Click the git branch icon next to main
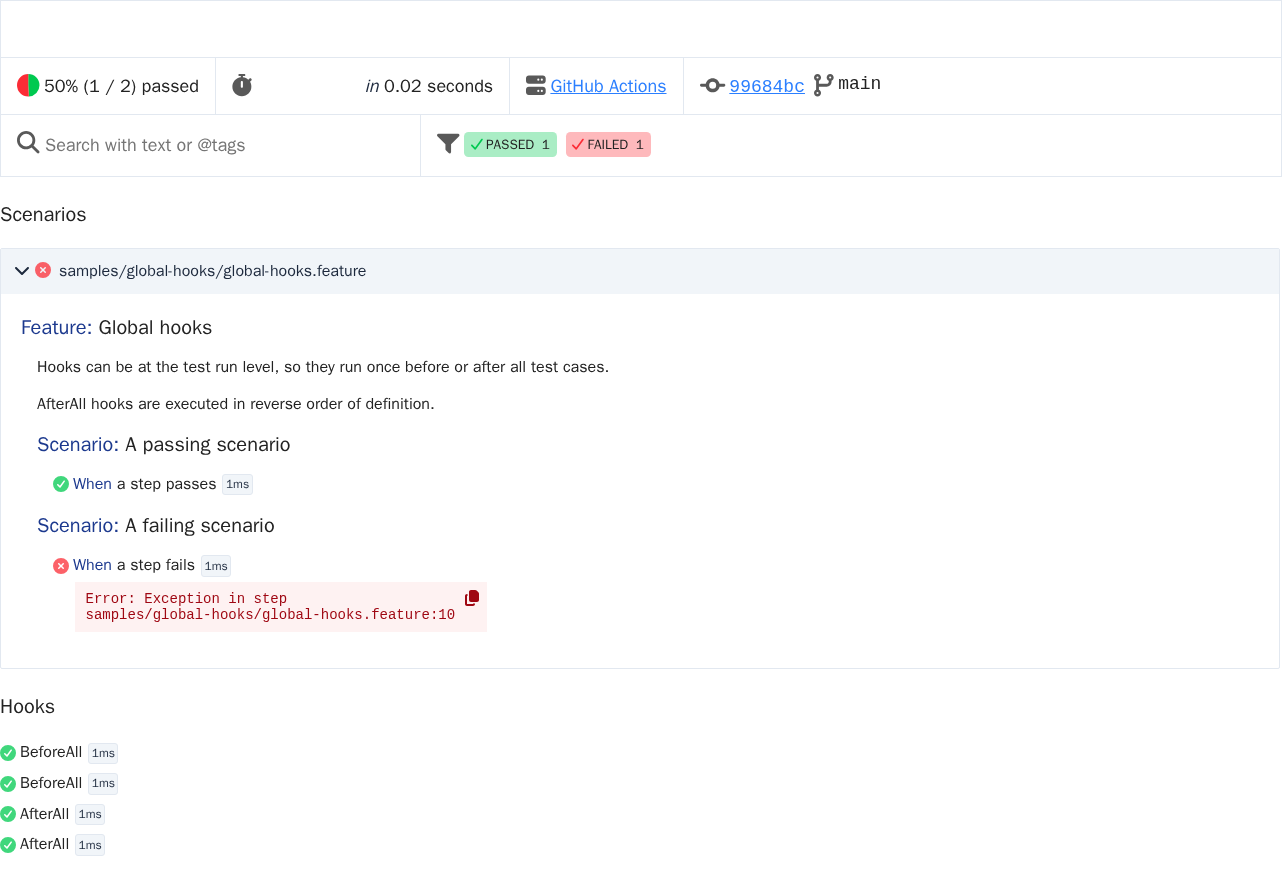The width and height of the screenshot is (1282, 879). click(823, 85)
